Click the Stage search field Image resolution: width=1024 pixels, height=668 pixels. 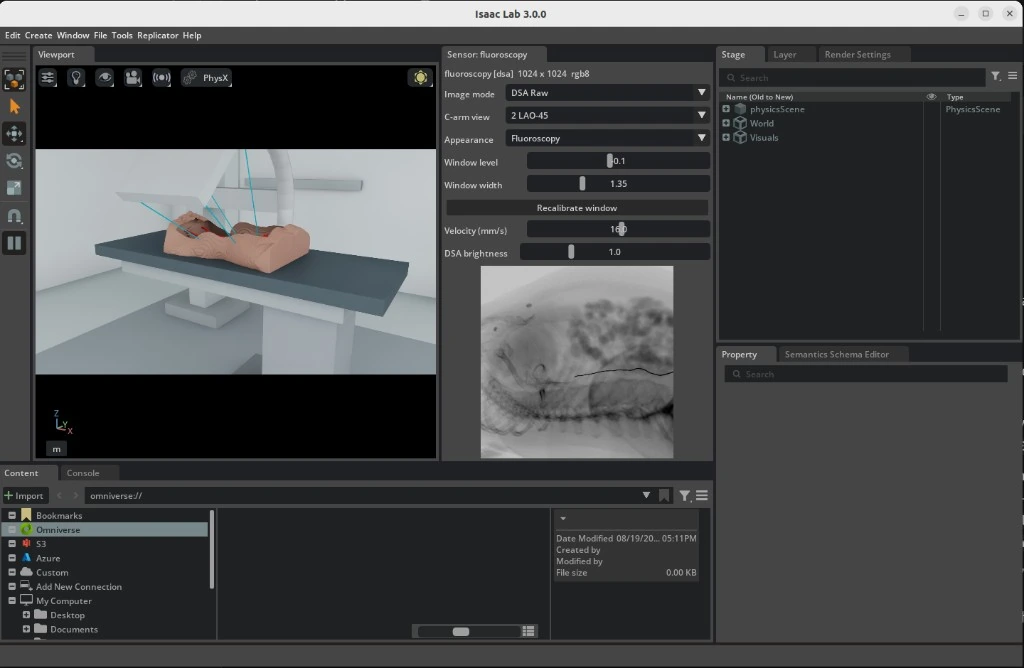[852, 78]
